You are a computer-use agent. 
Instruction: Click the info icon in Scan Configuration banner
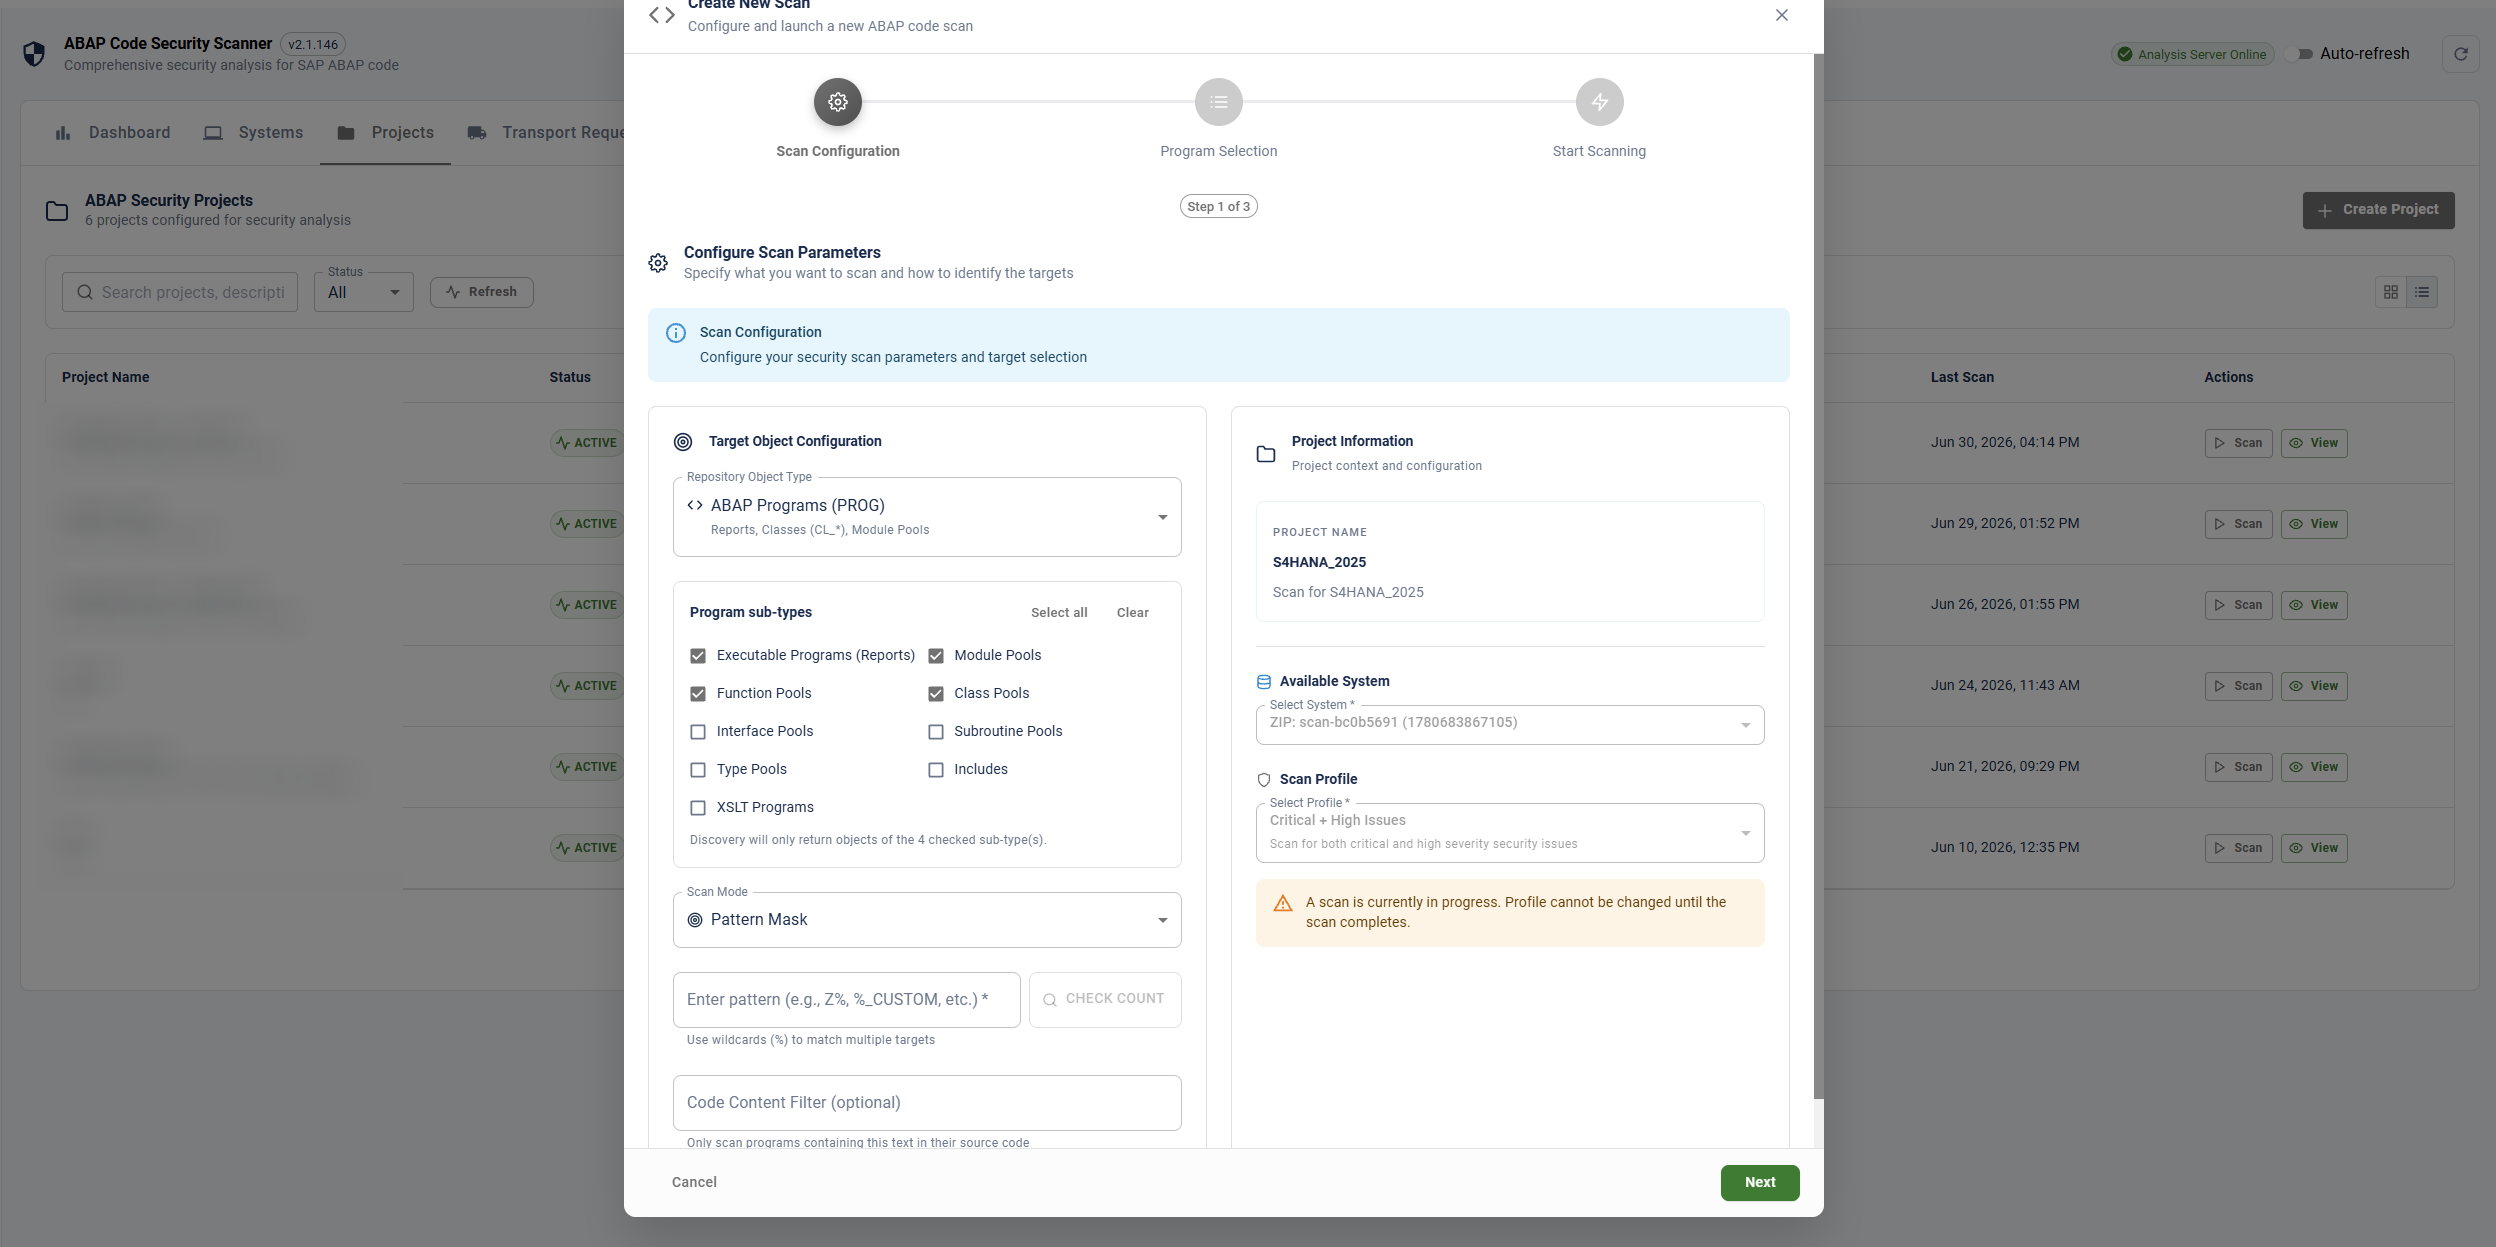click(676, 333)
